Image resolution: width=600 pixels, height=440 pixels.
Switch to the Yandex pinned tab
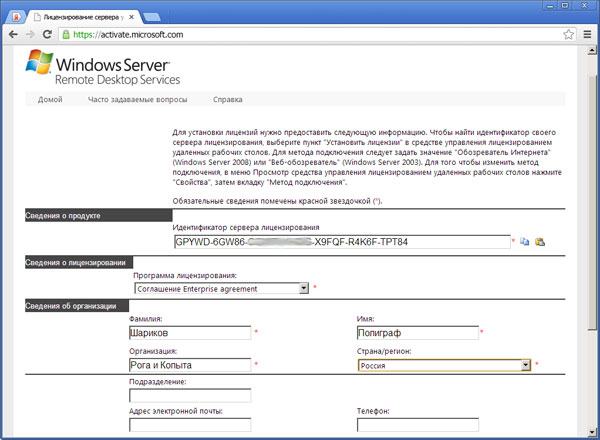(16, 17)
